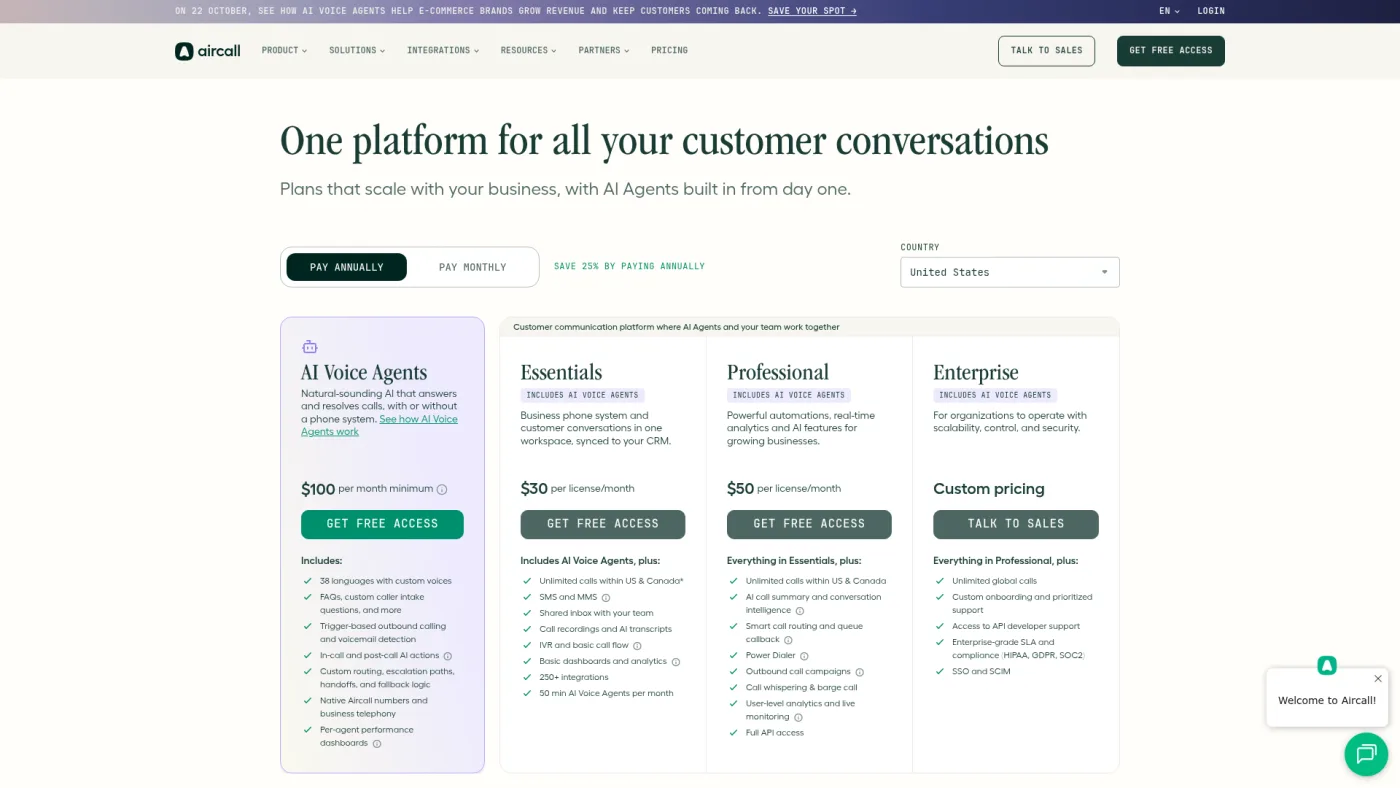Click info icon beside live monitoring

pos(798,717)
